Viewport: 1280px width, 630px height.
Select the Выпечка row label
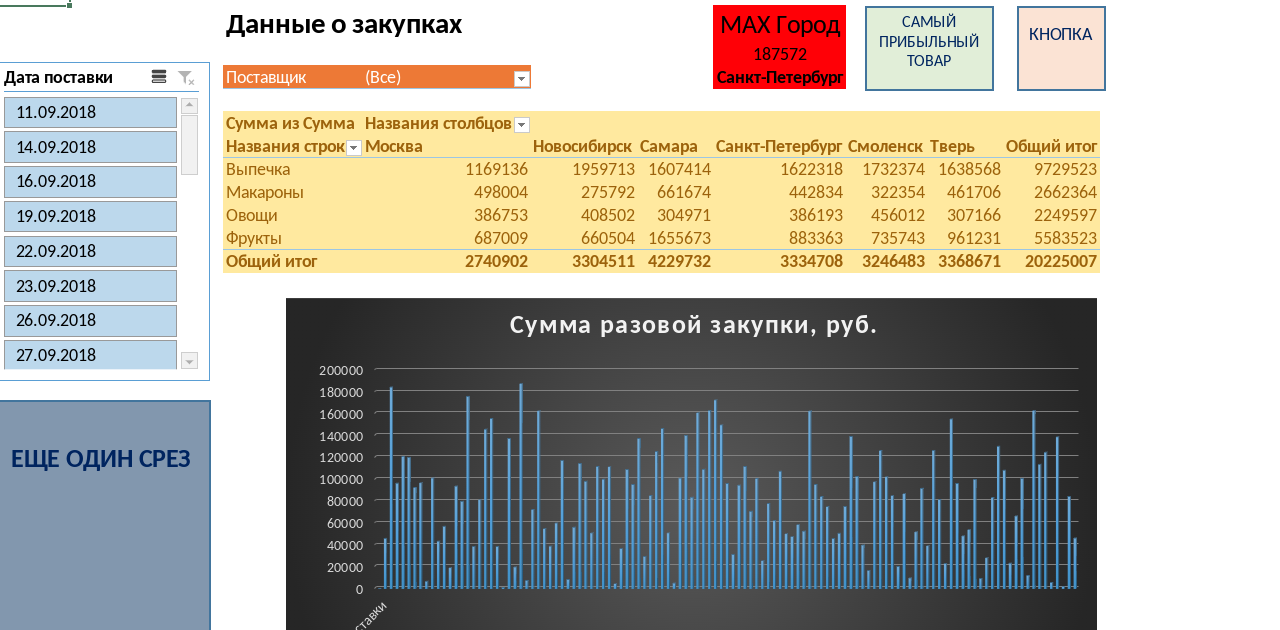[x=258, y=170]
